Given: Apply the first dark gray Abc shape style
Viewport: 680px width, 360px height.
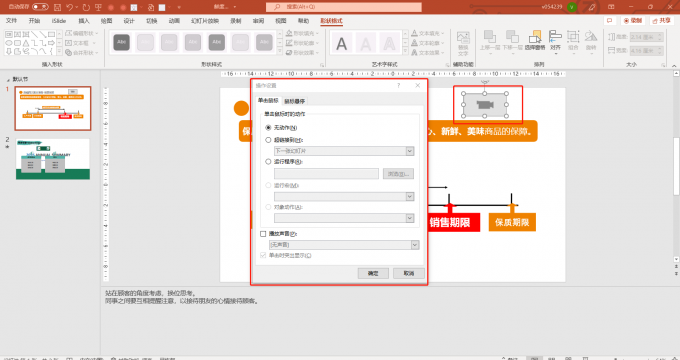Looking at the screenshot, I should click(x=121, y=43).
